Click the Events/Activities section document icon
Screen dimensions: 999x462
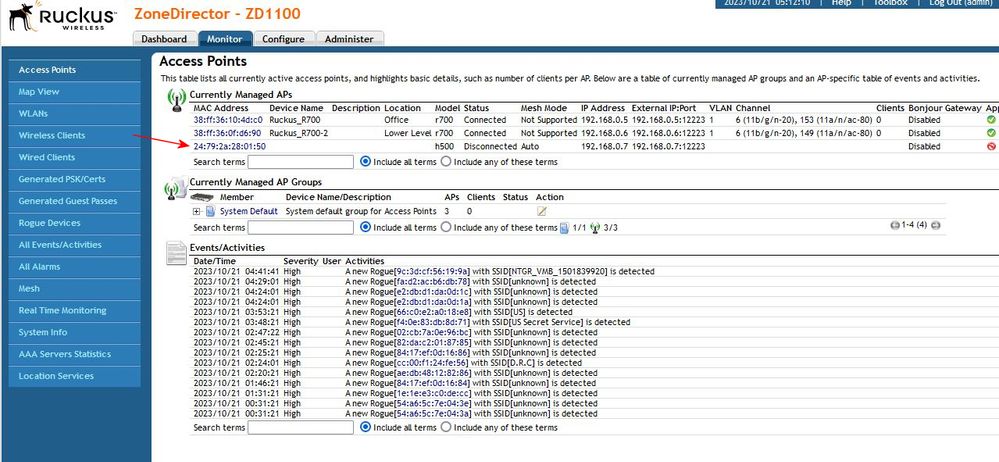pos(175,253)
